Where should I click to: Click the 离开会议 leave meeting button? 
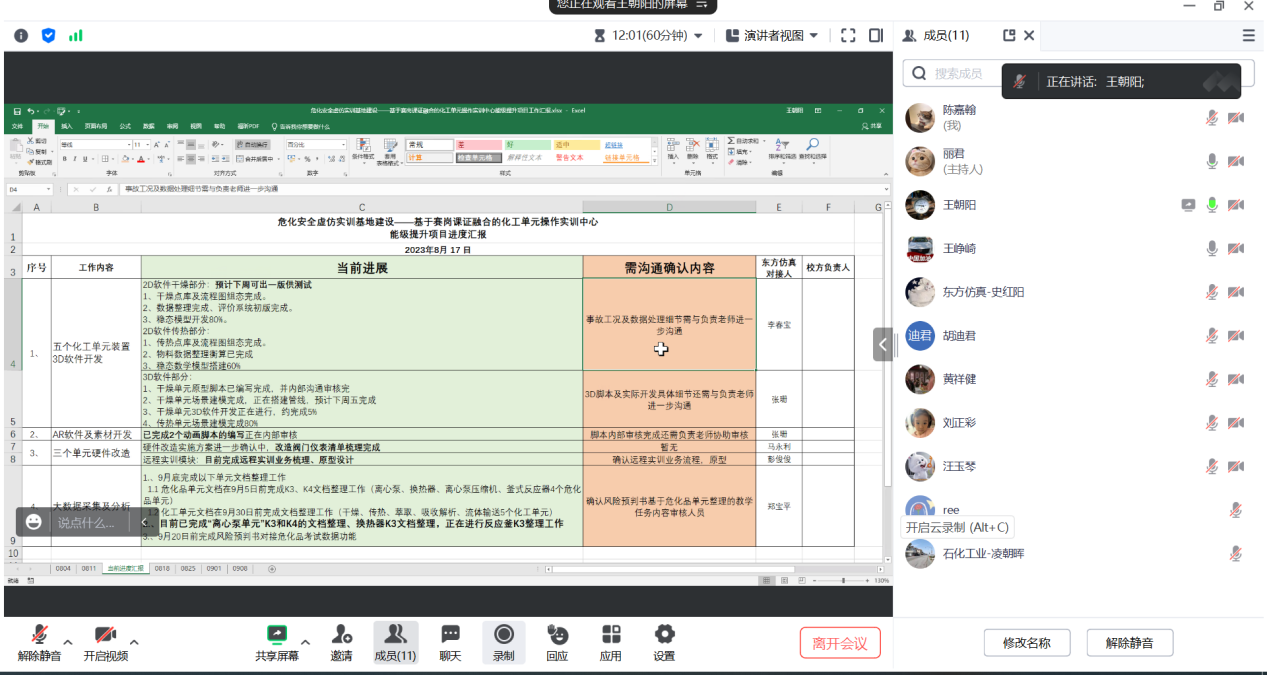tap(840, 642)
